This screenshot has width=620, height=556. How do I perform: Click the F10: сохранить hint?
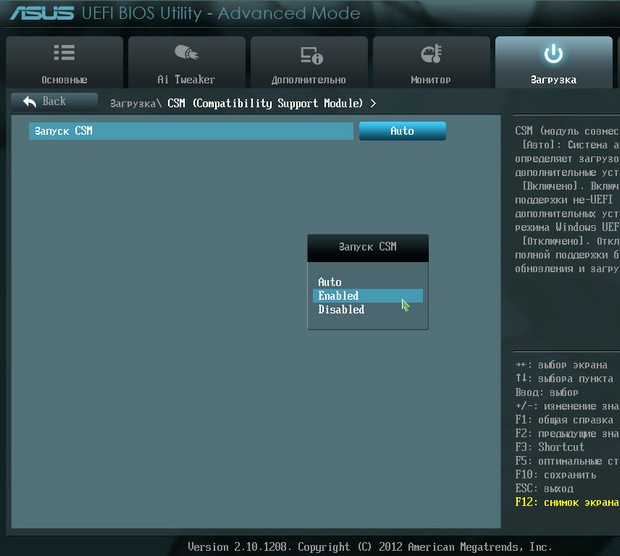(556, 475)
